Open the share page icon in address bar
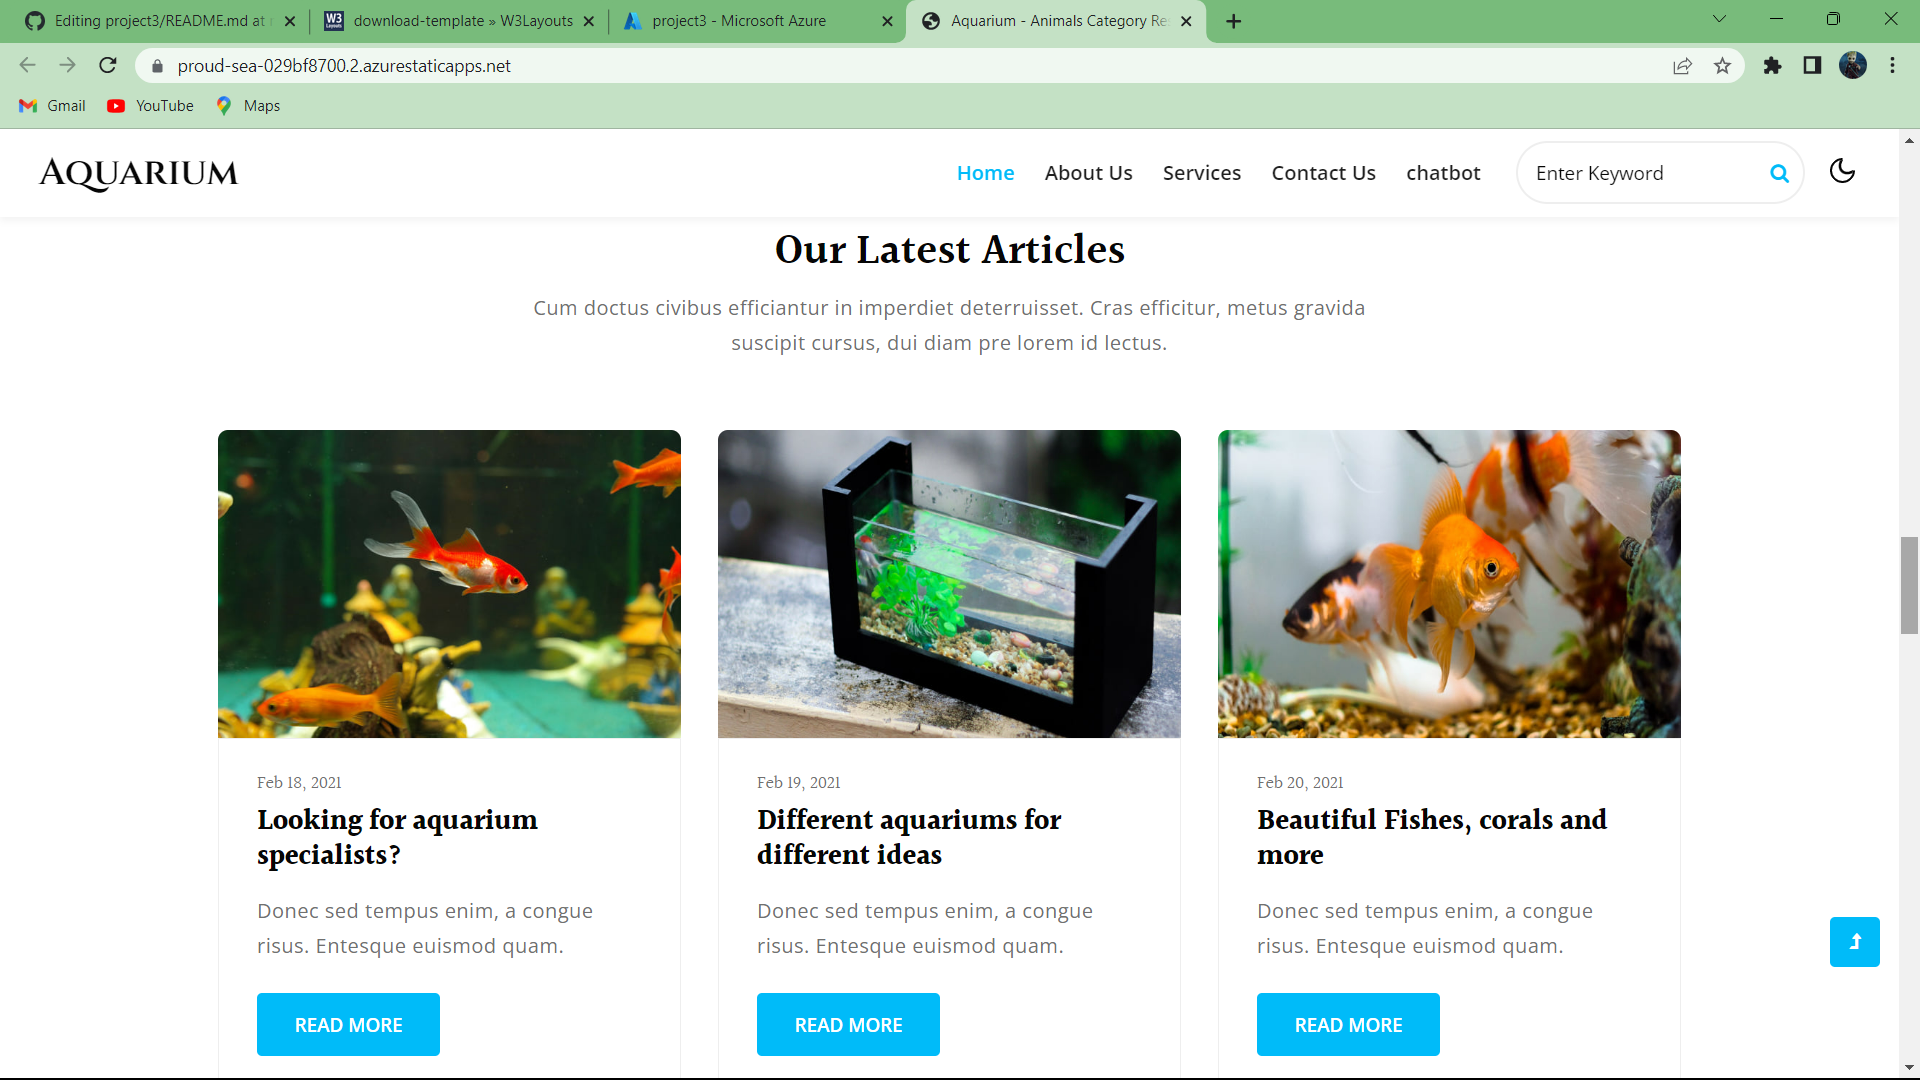1920x1080 pixels. coord(1682,66)
